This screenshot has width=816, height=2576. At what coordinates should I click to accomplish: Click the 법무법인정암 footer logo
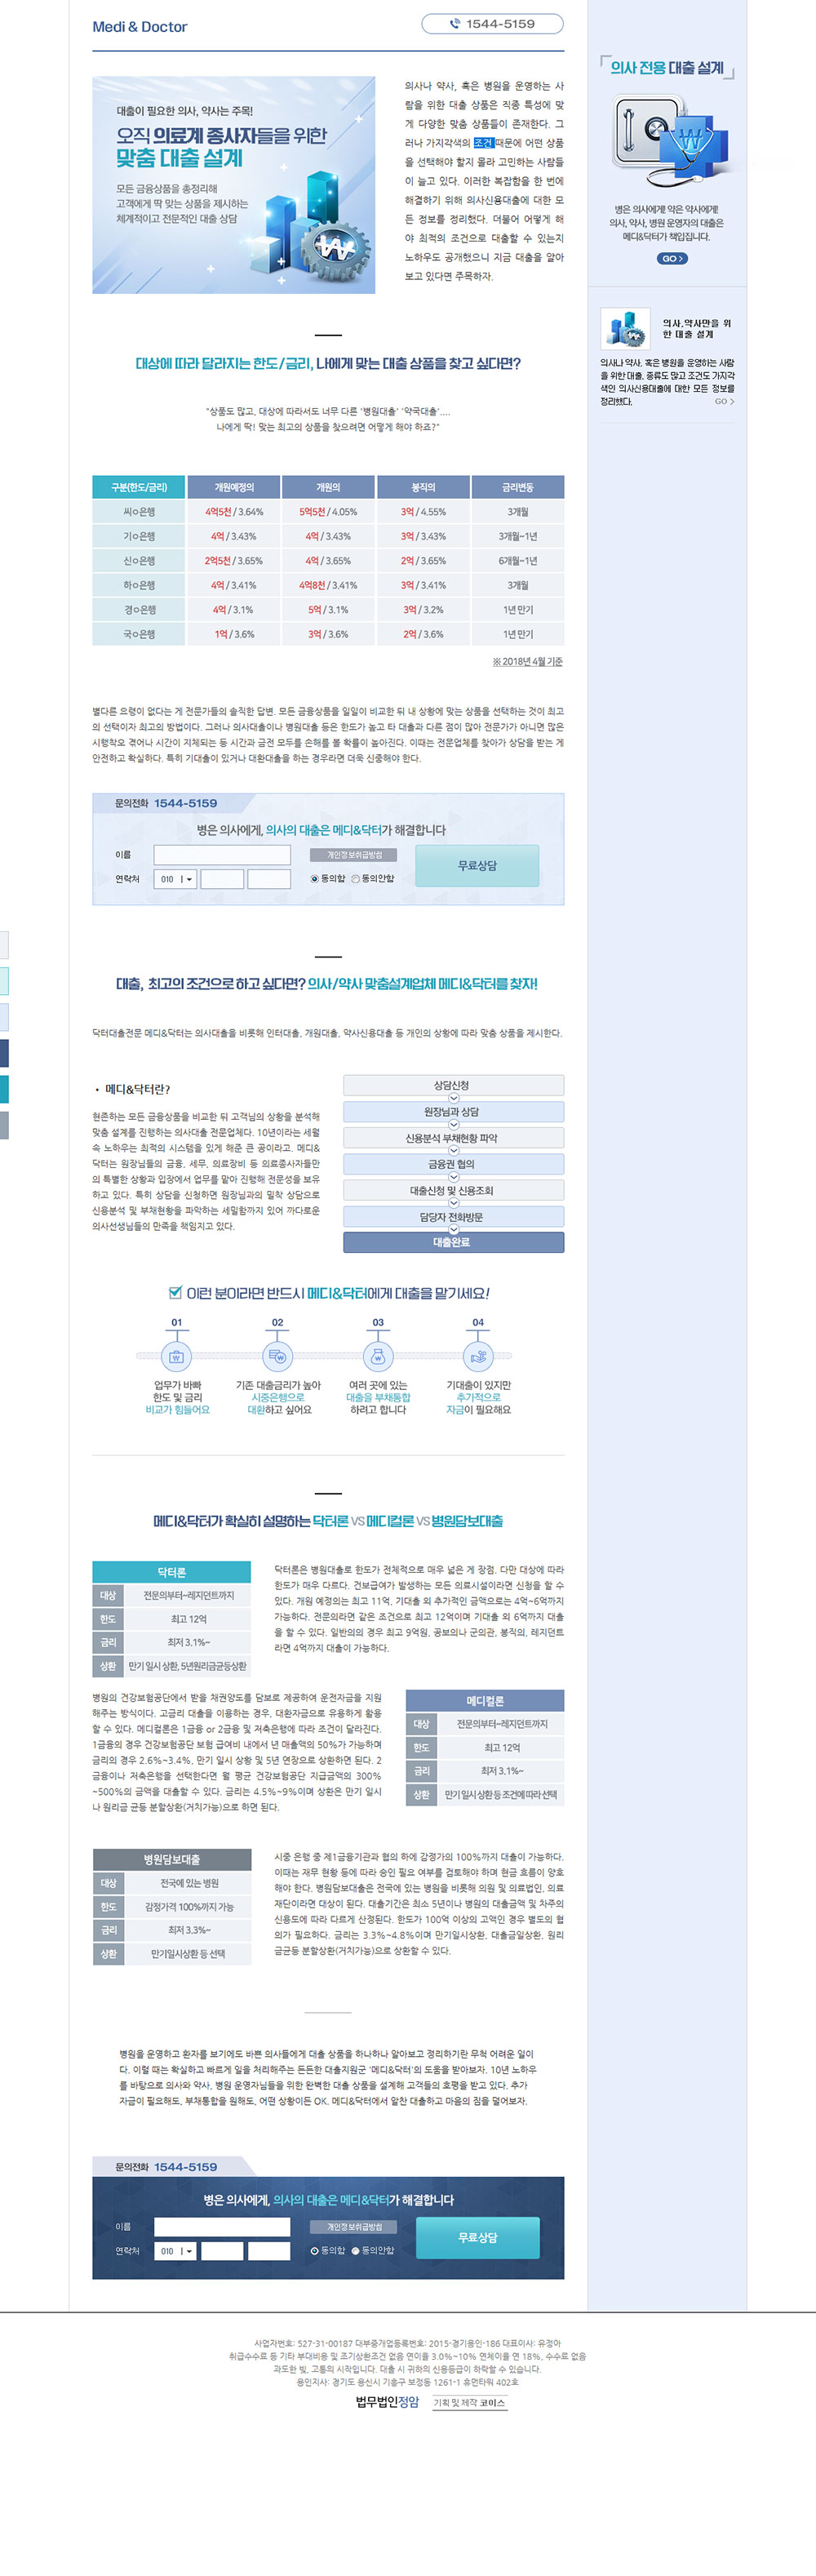pyautogui.click(x=387, y=2402)
